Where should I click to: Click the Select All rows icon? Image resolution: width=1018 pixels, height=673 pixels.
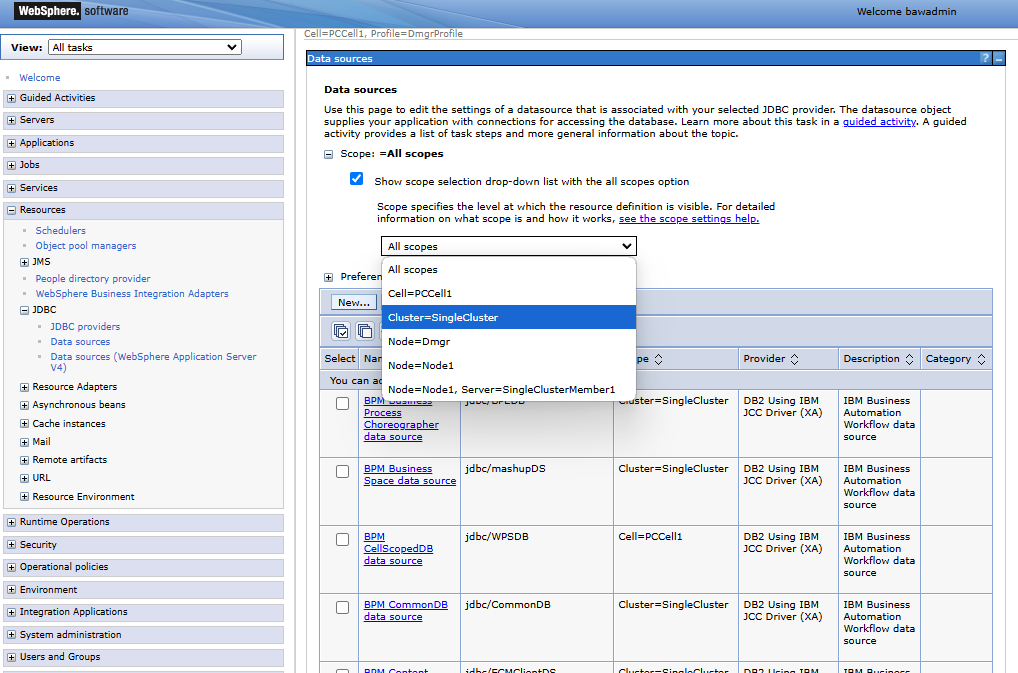click(x=341, y=331)
